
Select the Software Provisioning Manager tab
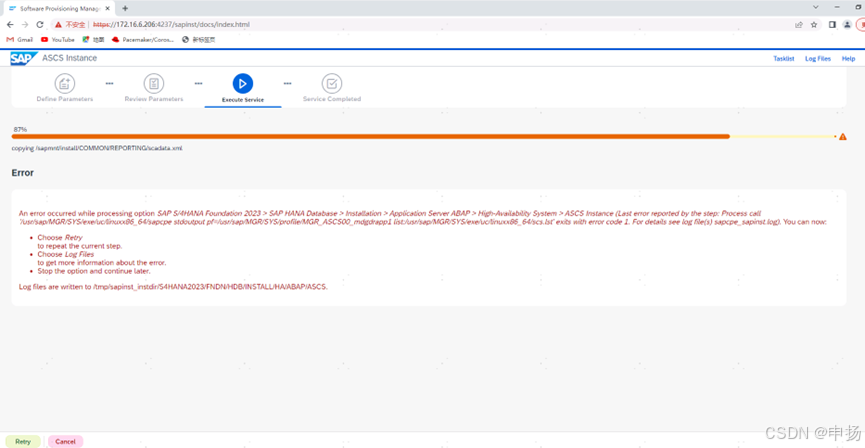tap(57, 8)
